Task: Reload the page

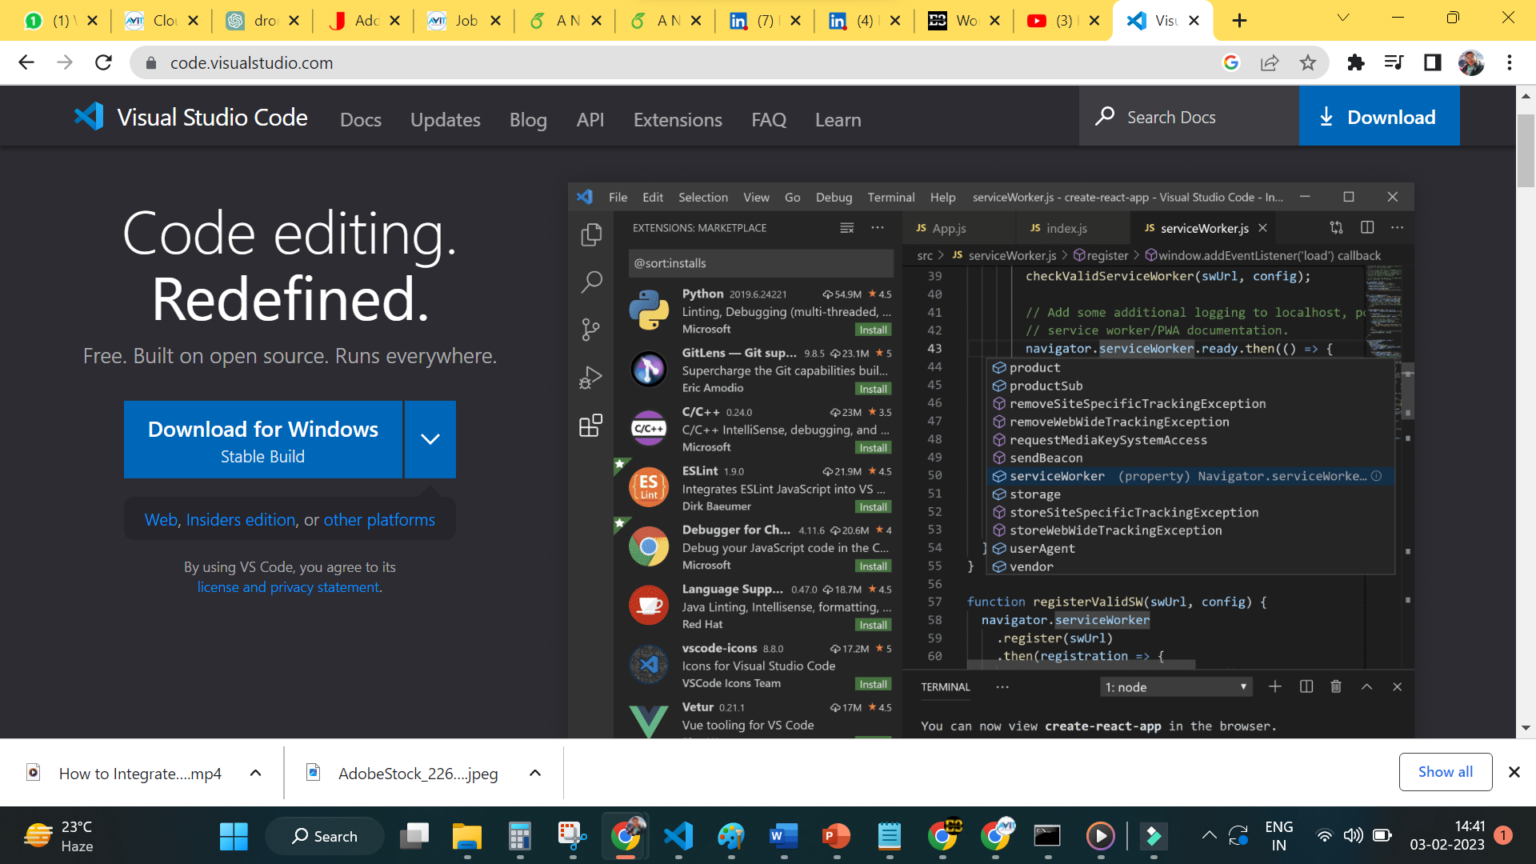Action: [103, 63]
